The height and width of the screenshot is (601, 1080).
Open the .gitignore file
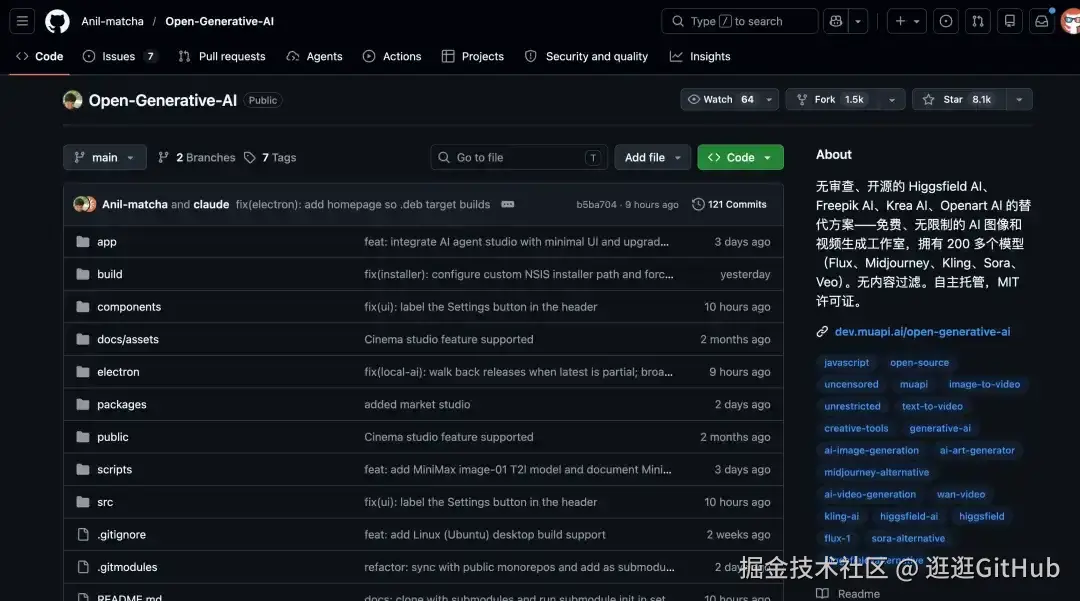(x=121, y=535)
